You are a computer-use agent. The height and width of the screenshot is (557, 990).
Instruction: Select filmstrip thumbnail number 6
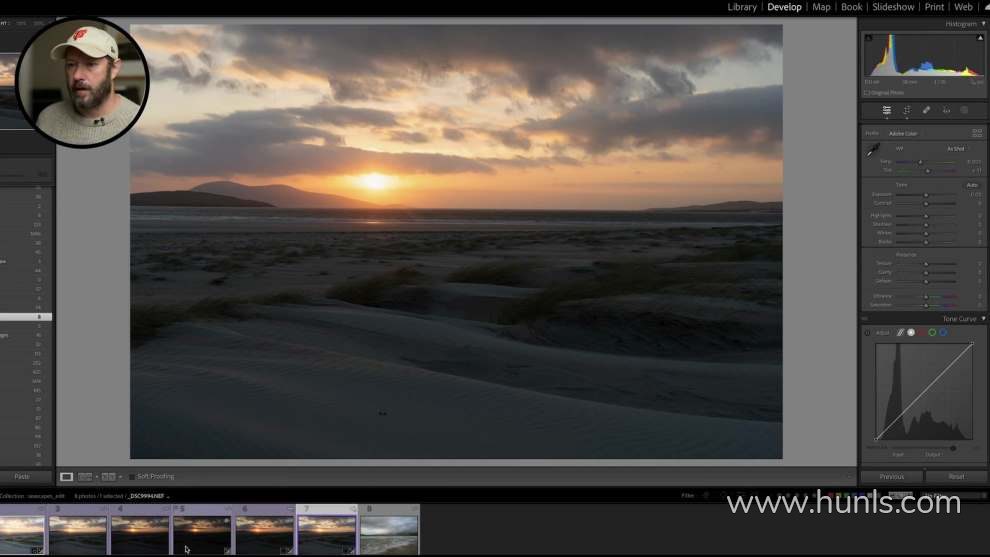[x=265, y=534]
